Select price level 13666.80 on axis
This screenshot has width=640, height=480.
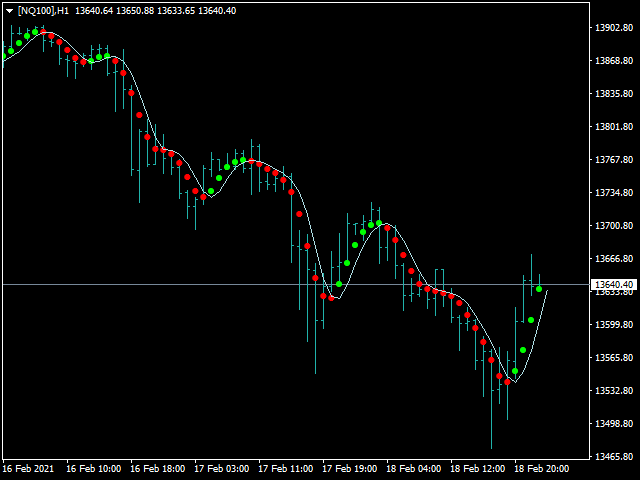[x=614, y=259]
